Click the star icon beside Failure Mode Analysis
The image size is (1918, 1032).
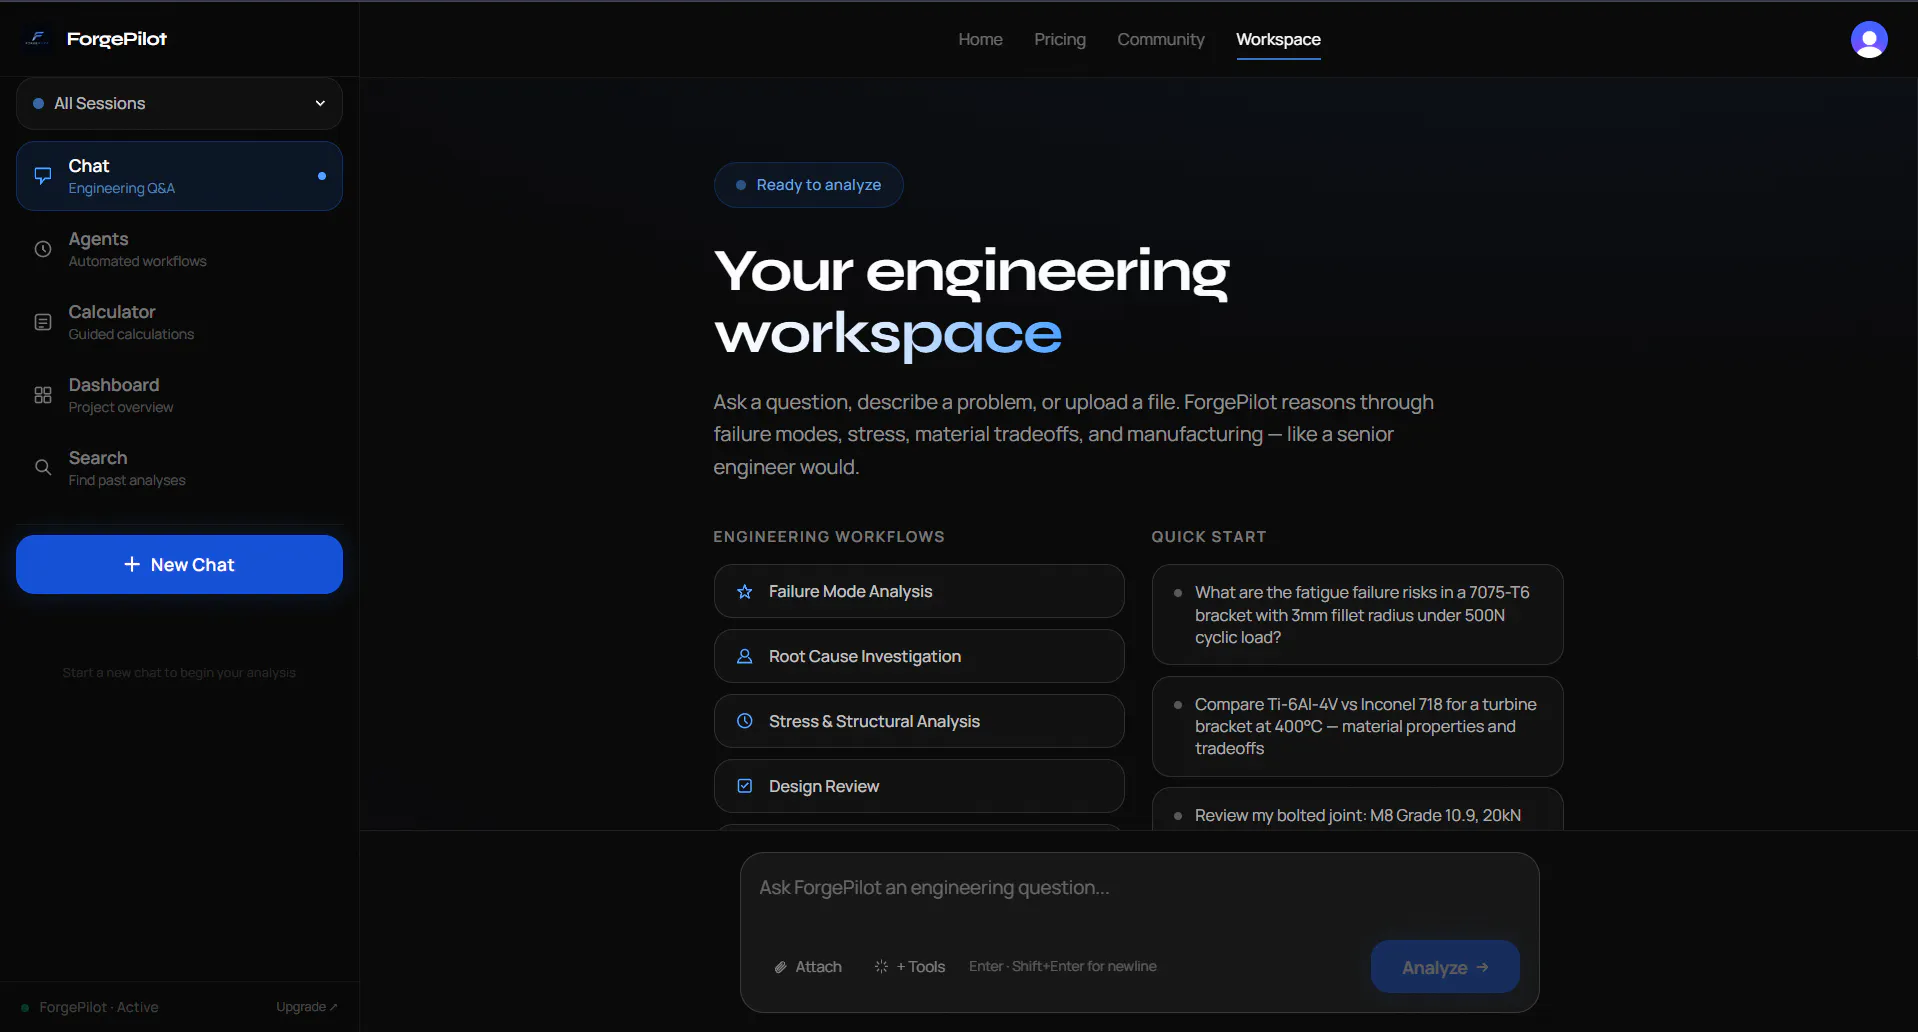click(745, 591)
